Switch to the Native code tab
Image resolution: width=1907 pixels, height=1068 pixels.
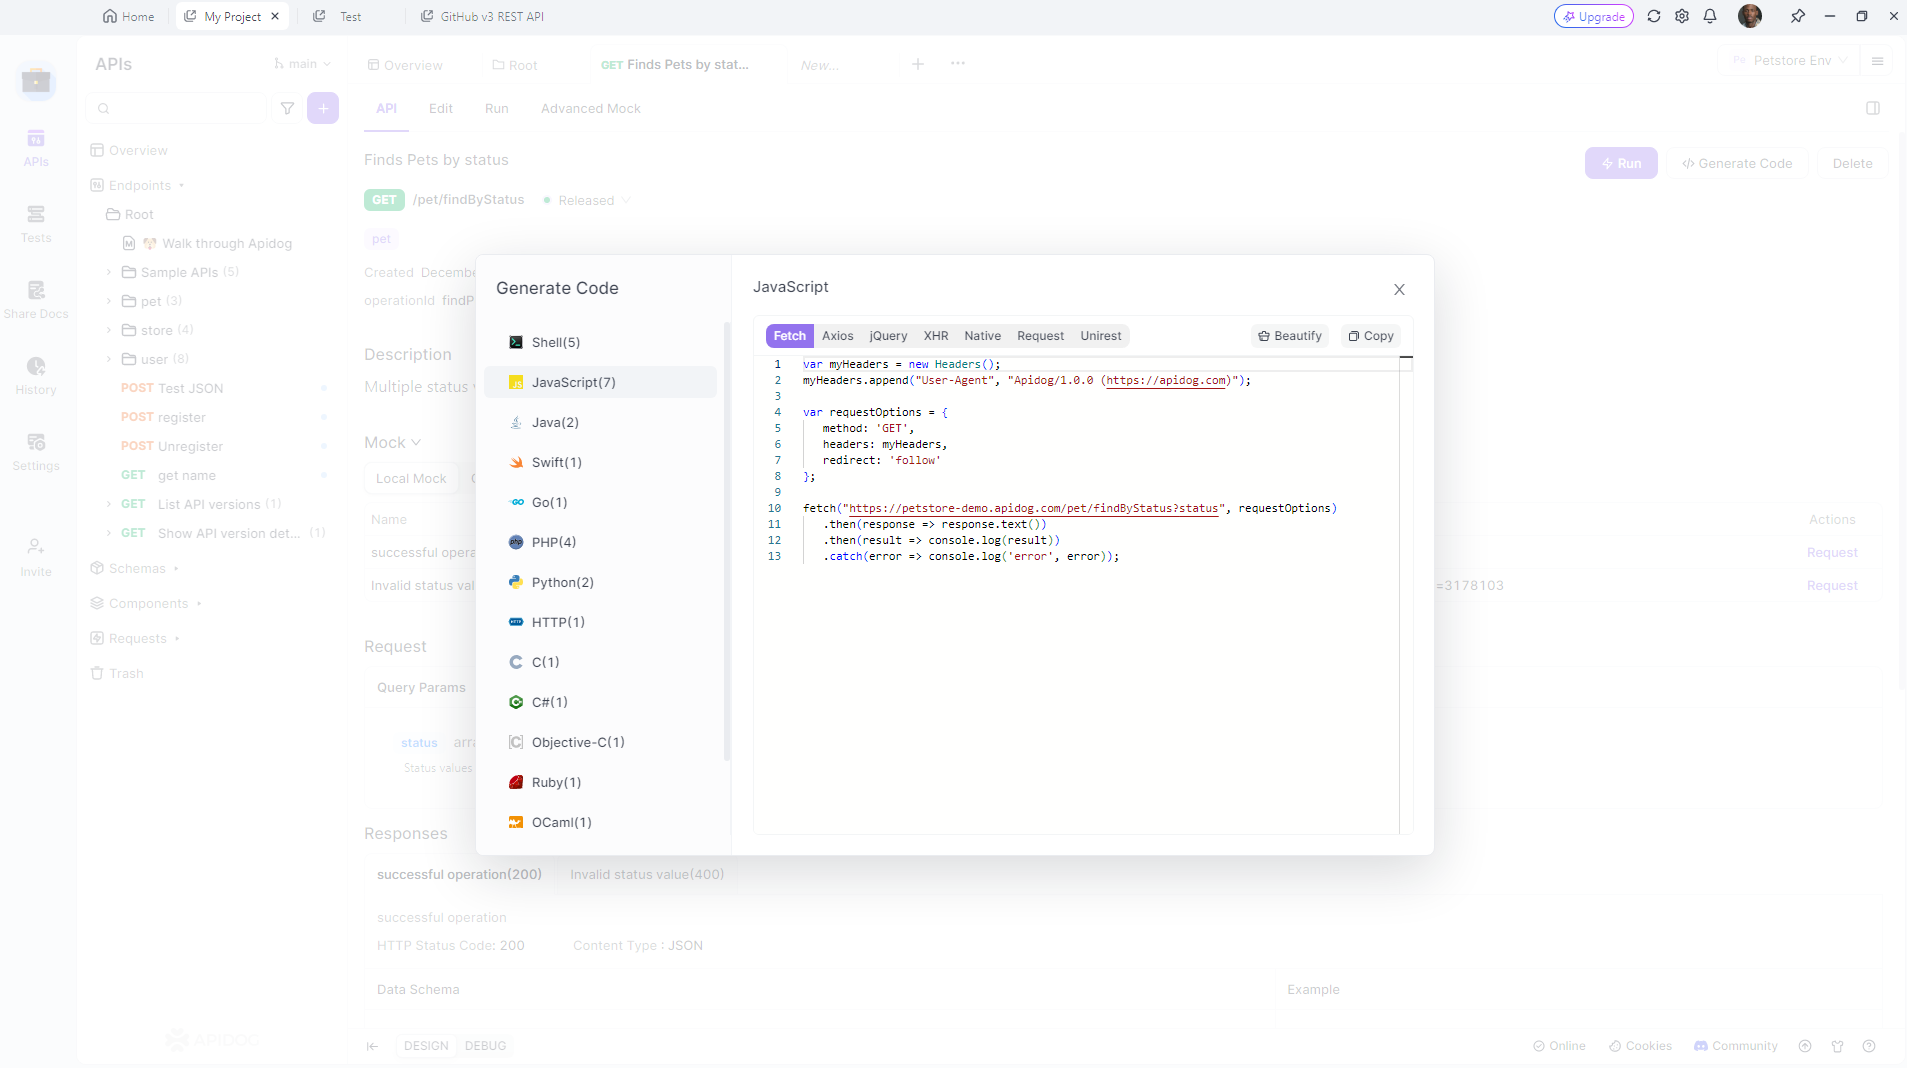tap(982, 336)
